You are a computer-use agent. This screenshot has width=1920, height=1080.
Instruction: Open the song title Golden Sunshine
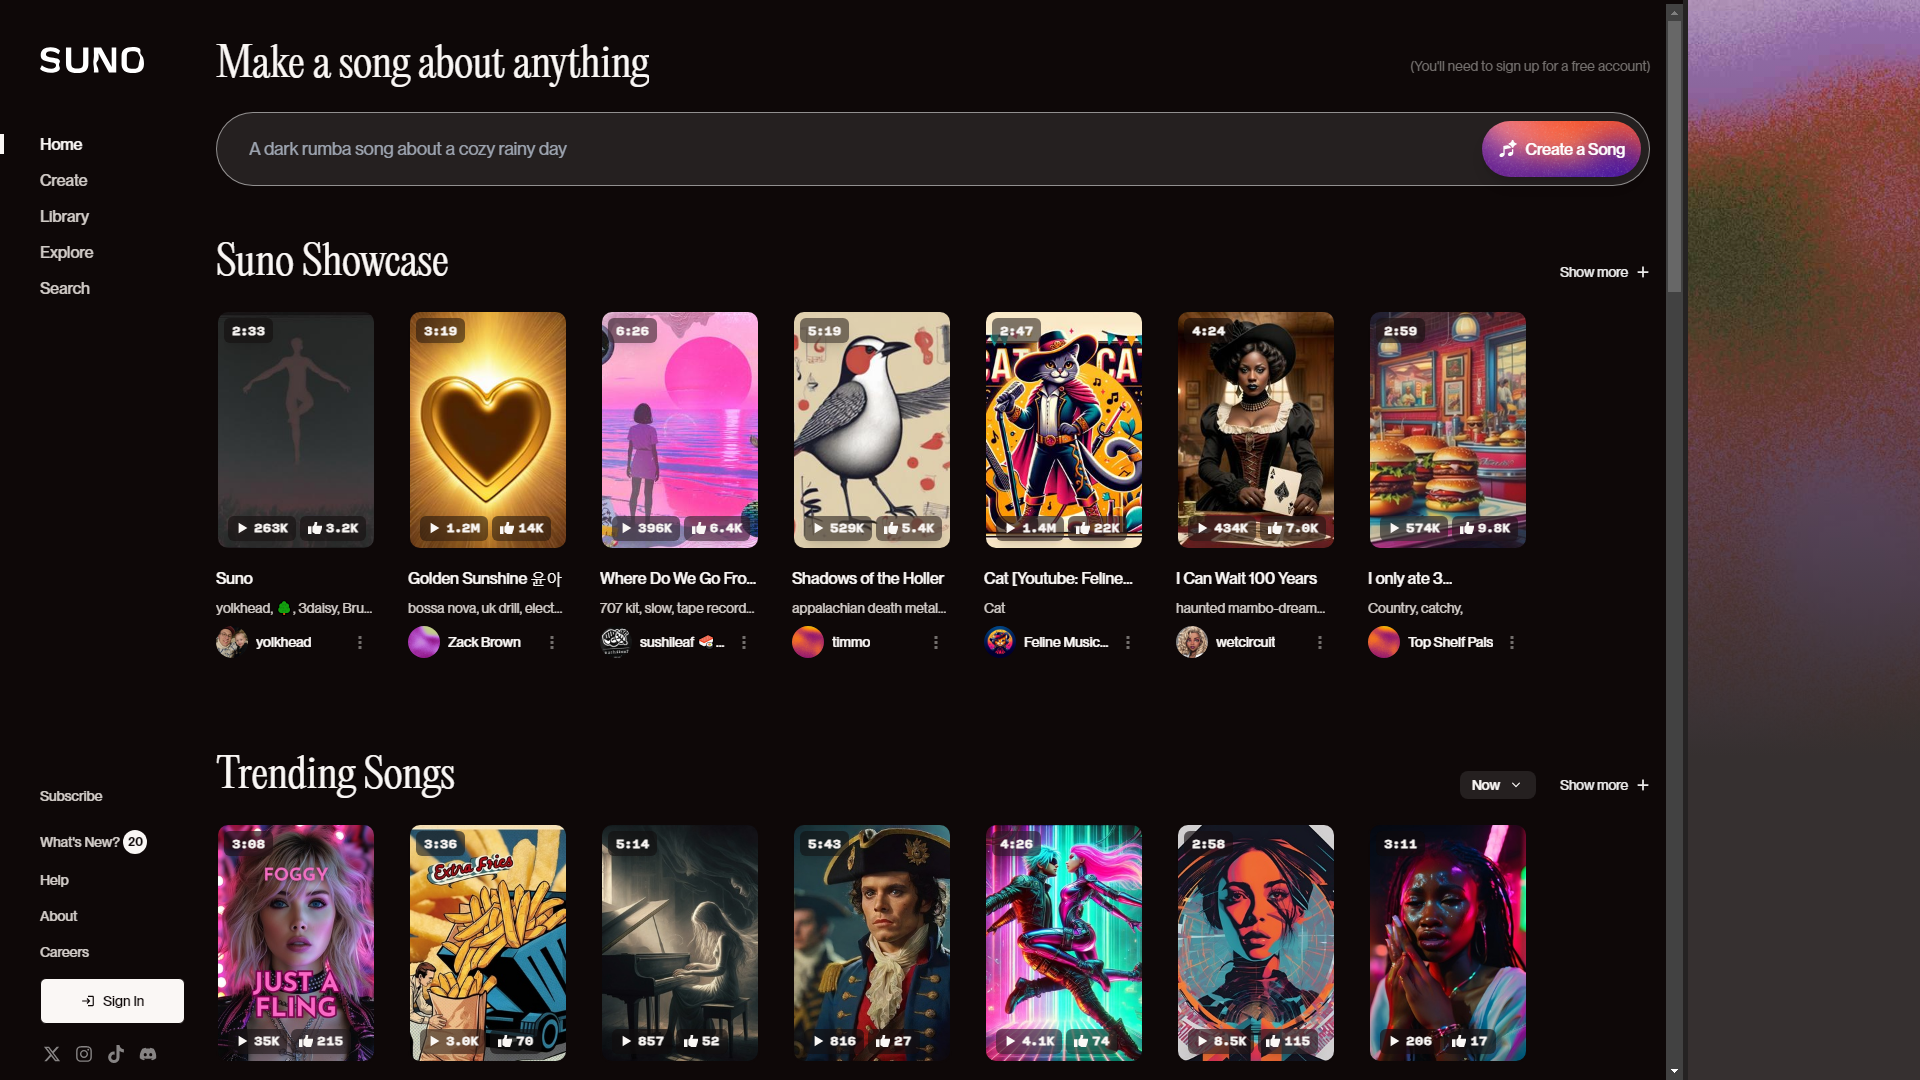point(484,578)
